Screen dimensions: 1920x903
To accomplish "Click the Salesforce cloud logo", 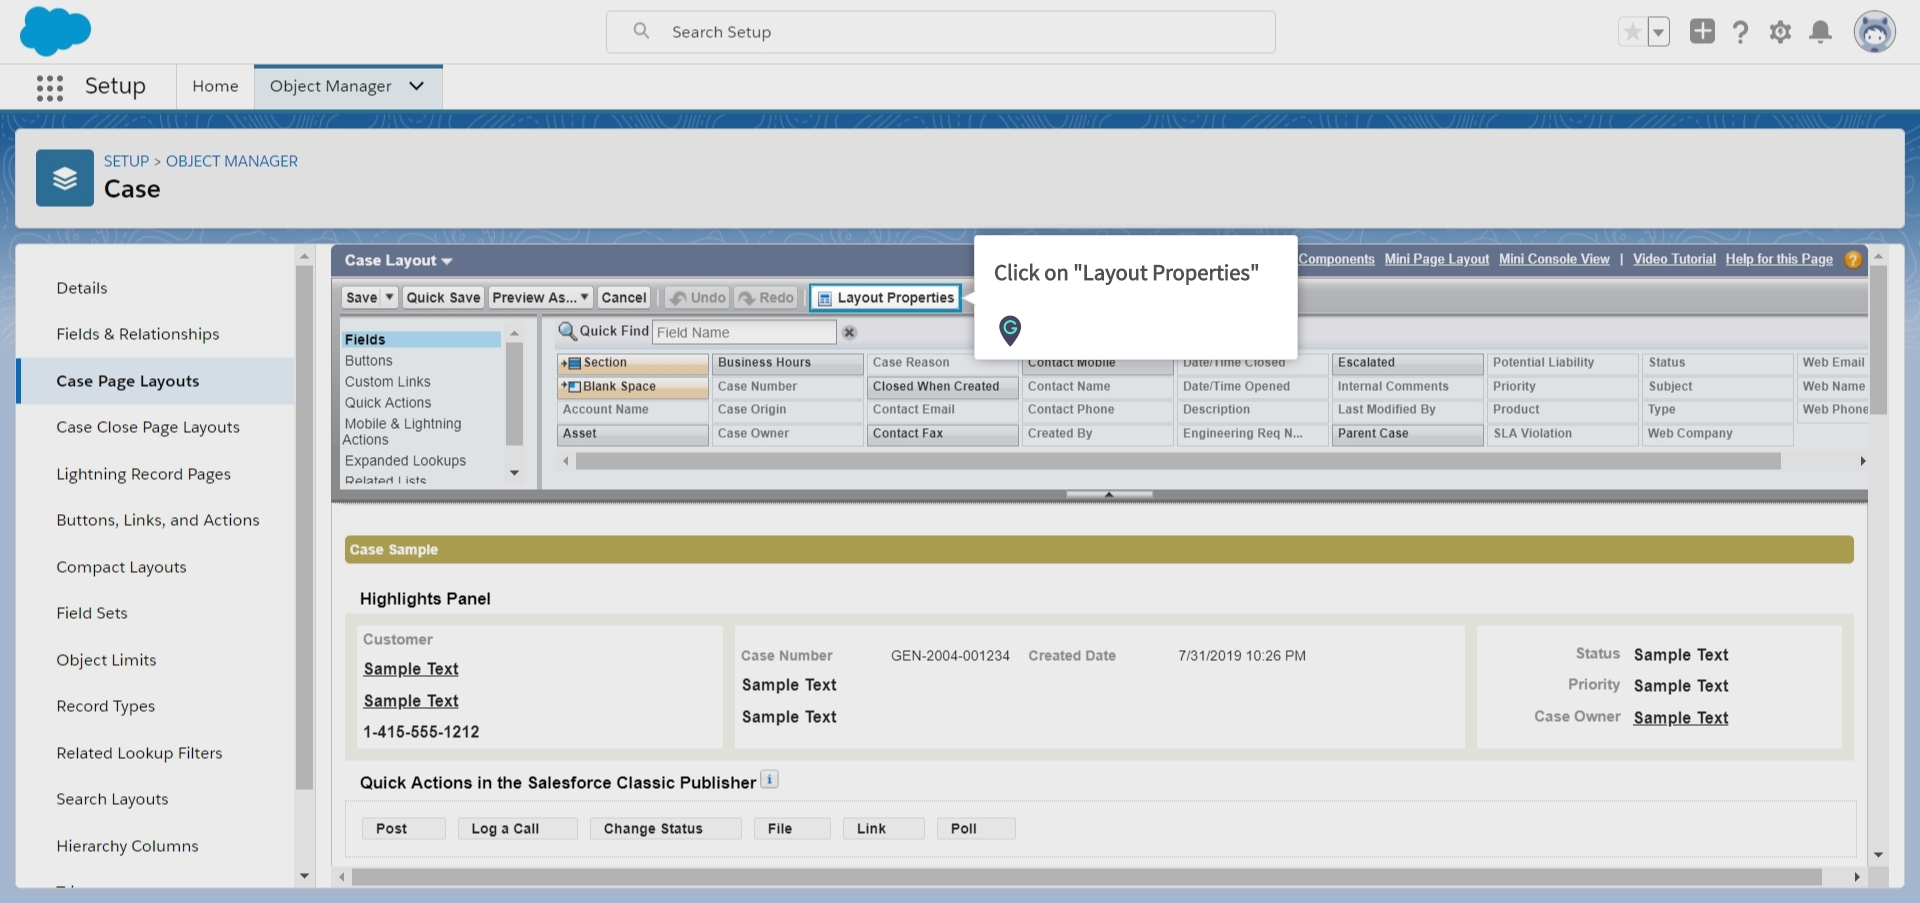I will [x=55, y=31].
